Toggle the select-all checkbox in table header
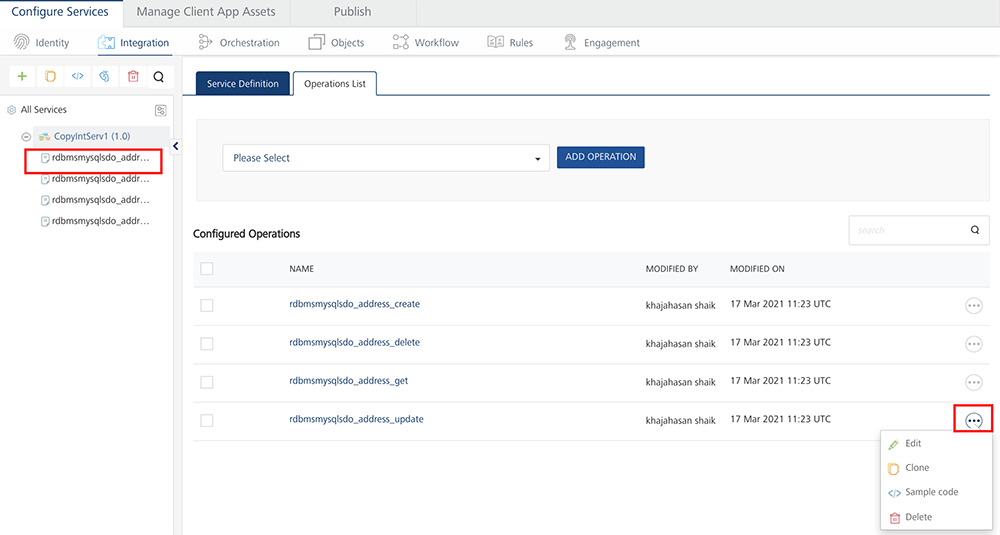This screenshot has width=1000, height=535. coord(207,269)
